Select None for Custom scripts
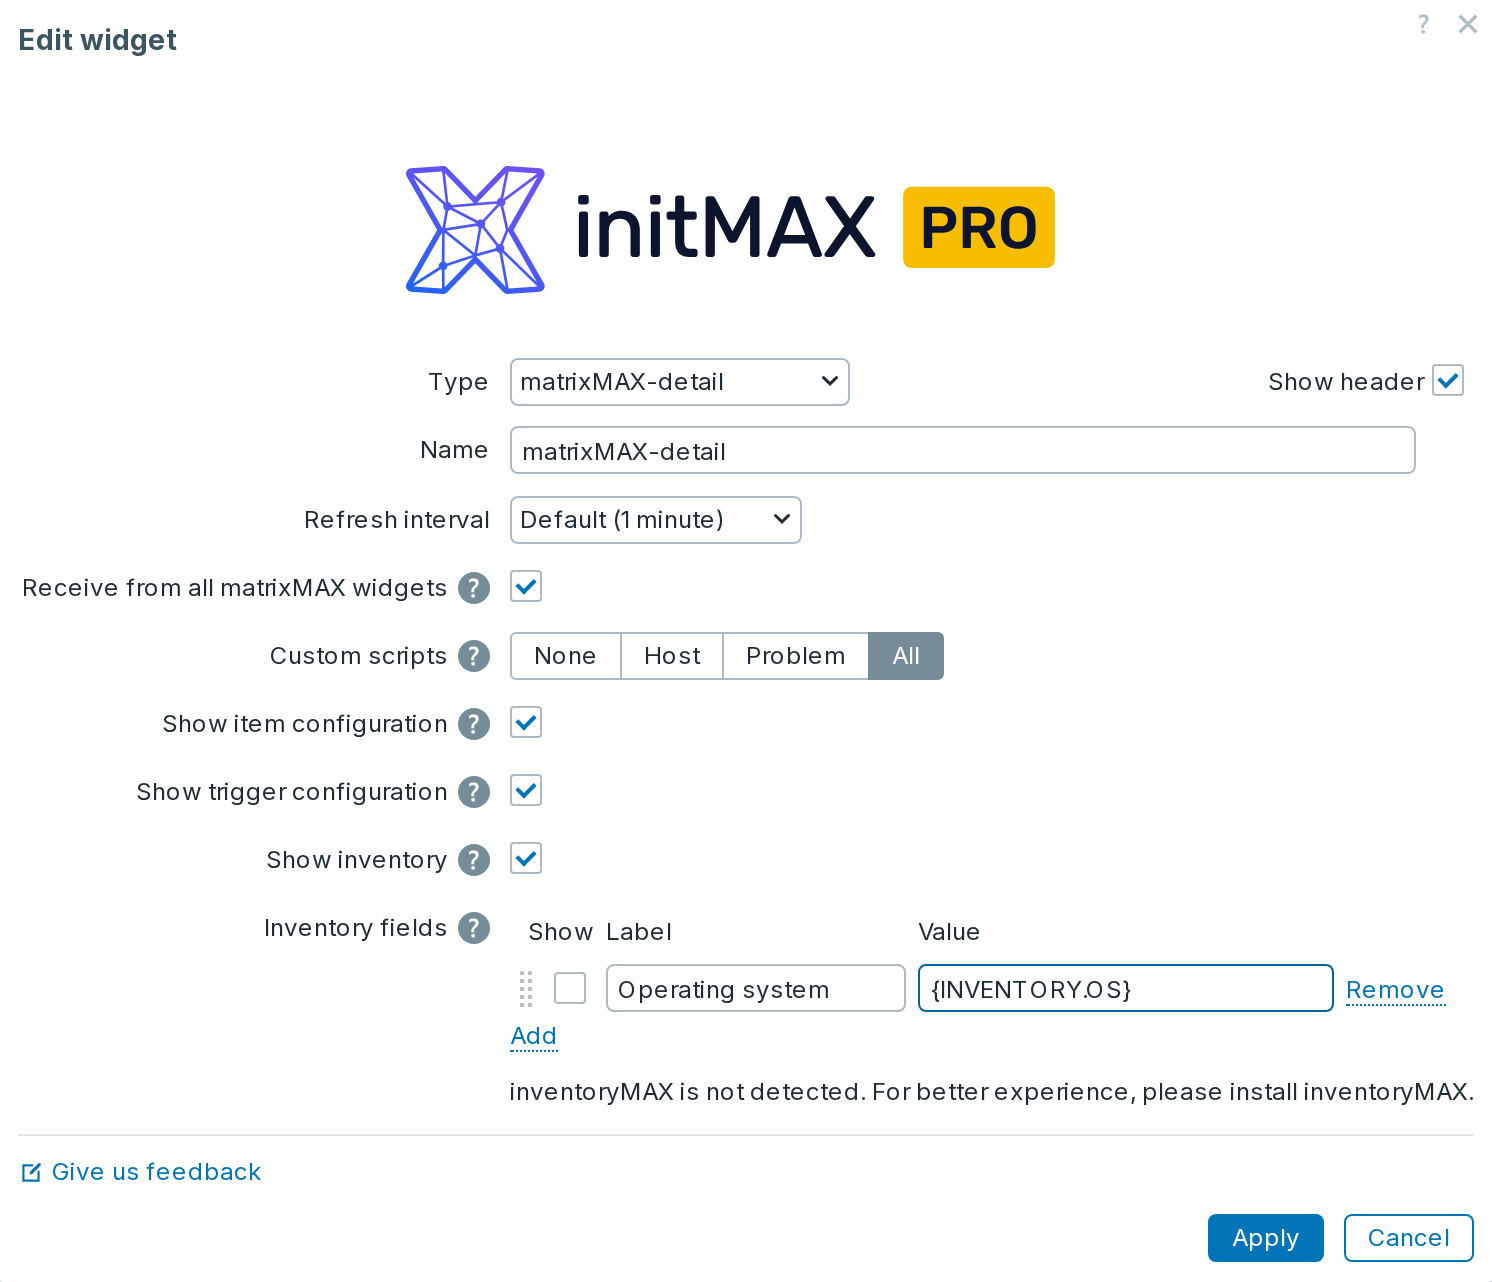The image size is (1492, 1282). 565,656
